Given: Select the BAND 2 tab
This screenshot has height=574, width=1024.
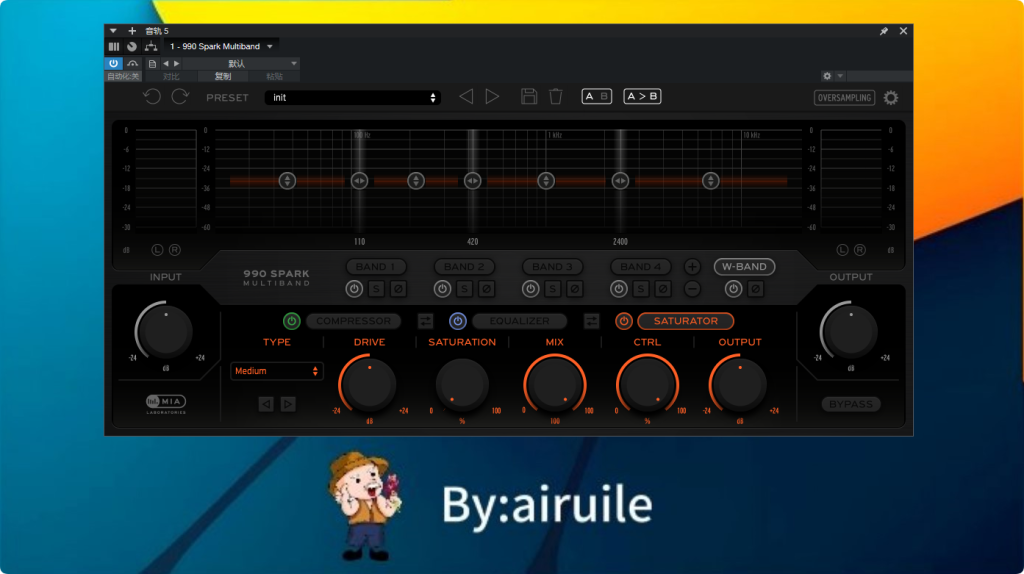Looking at the screenshot, I should point(464,266).
